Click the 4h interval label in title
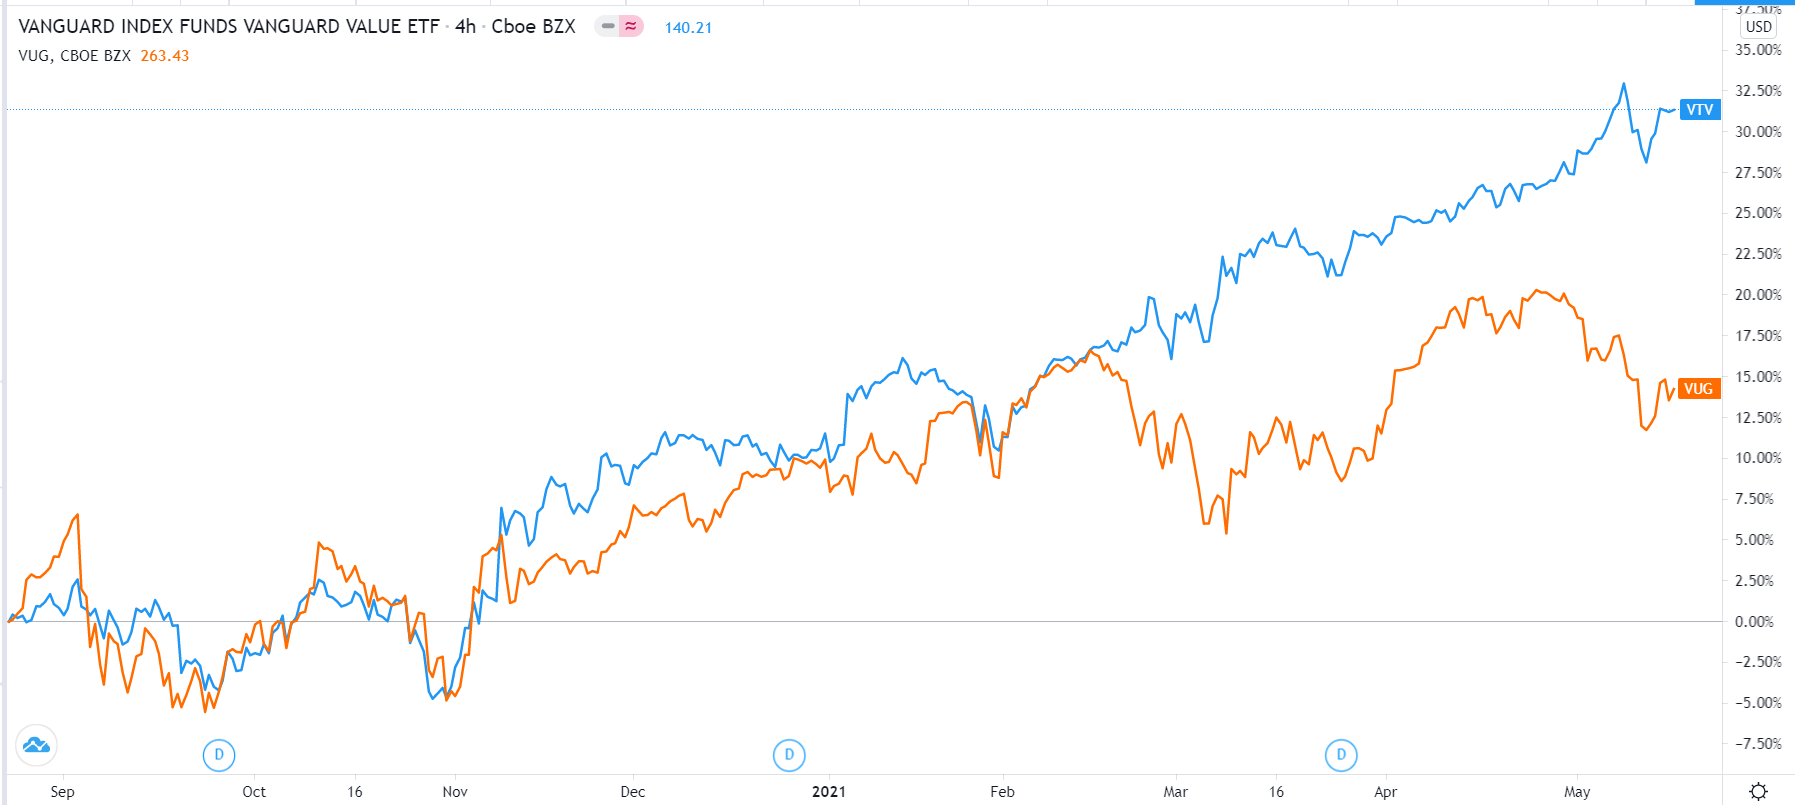1795x805 pixels. [466, 27]
